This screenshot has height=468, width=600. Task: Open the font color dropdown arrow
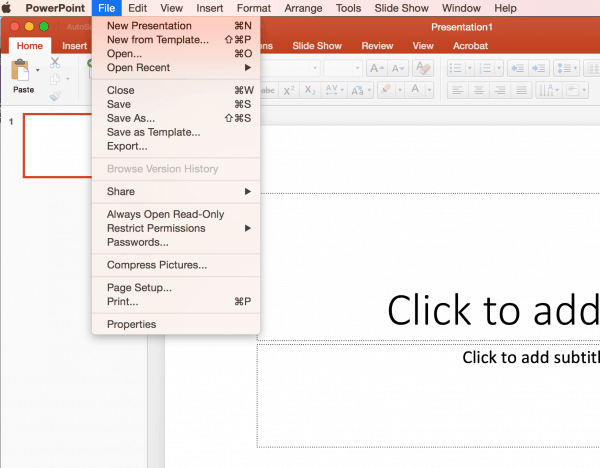pyautogui.click(x=429, y=91)
